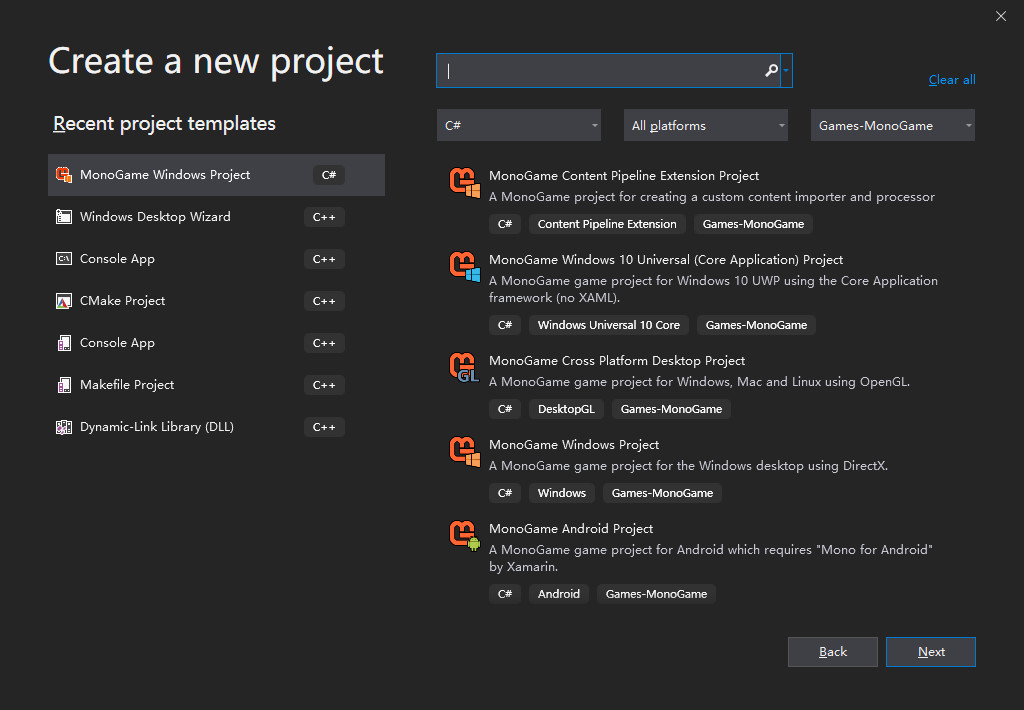Click the MonoGame Android Project icon
This screenshot has height=710, width=1024.
tap(465, 536)
